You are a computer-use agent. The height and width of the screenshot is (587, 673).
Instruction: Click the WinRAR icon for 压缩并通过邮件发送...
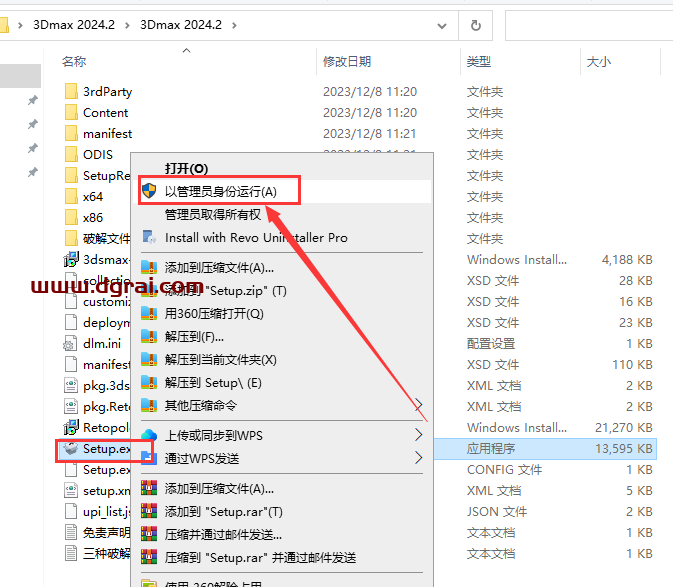(149, 534)
